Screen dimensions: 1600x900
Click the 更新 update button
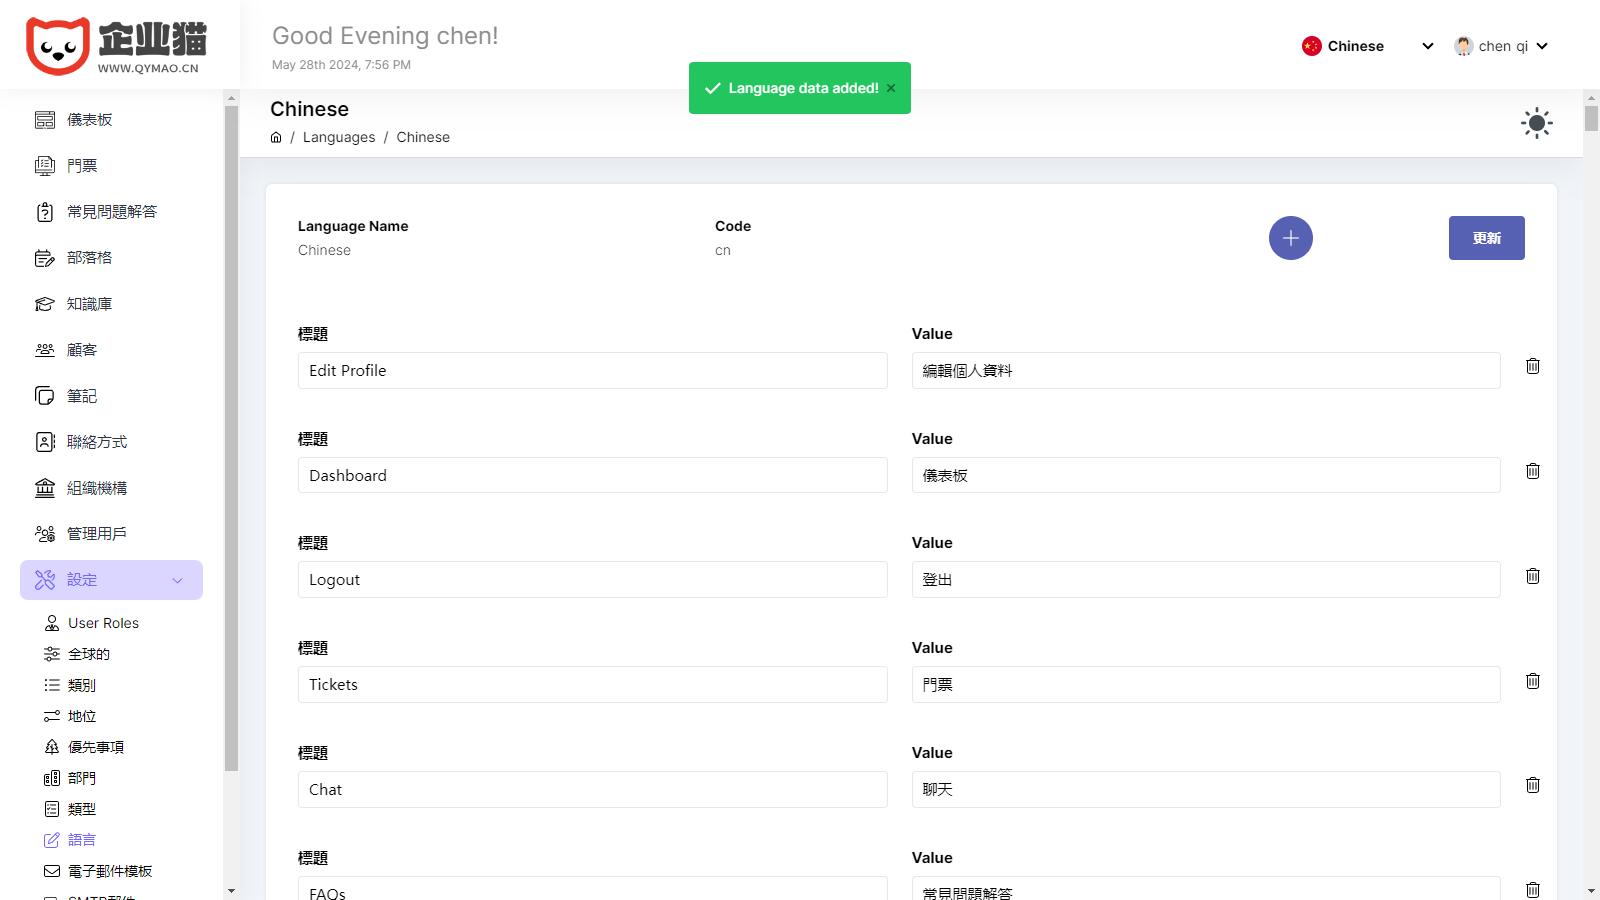click(x=1486, y=238)
